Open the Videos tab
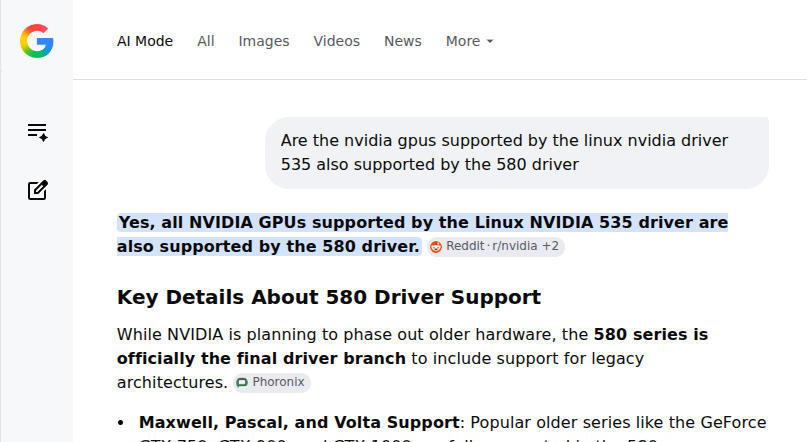Image resolution: width=807 pixels, height=442 pixels. pos(336,41)
